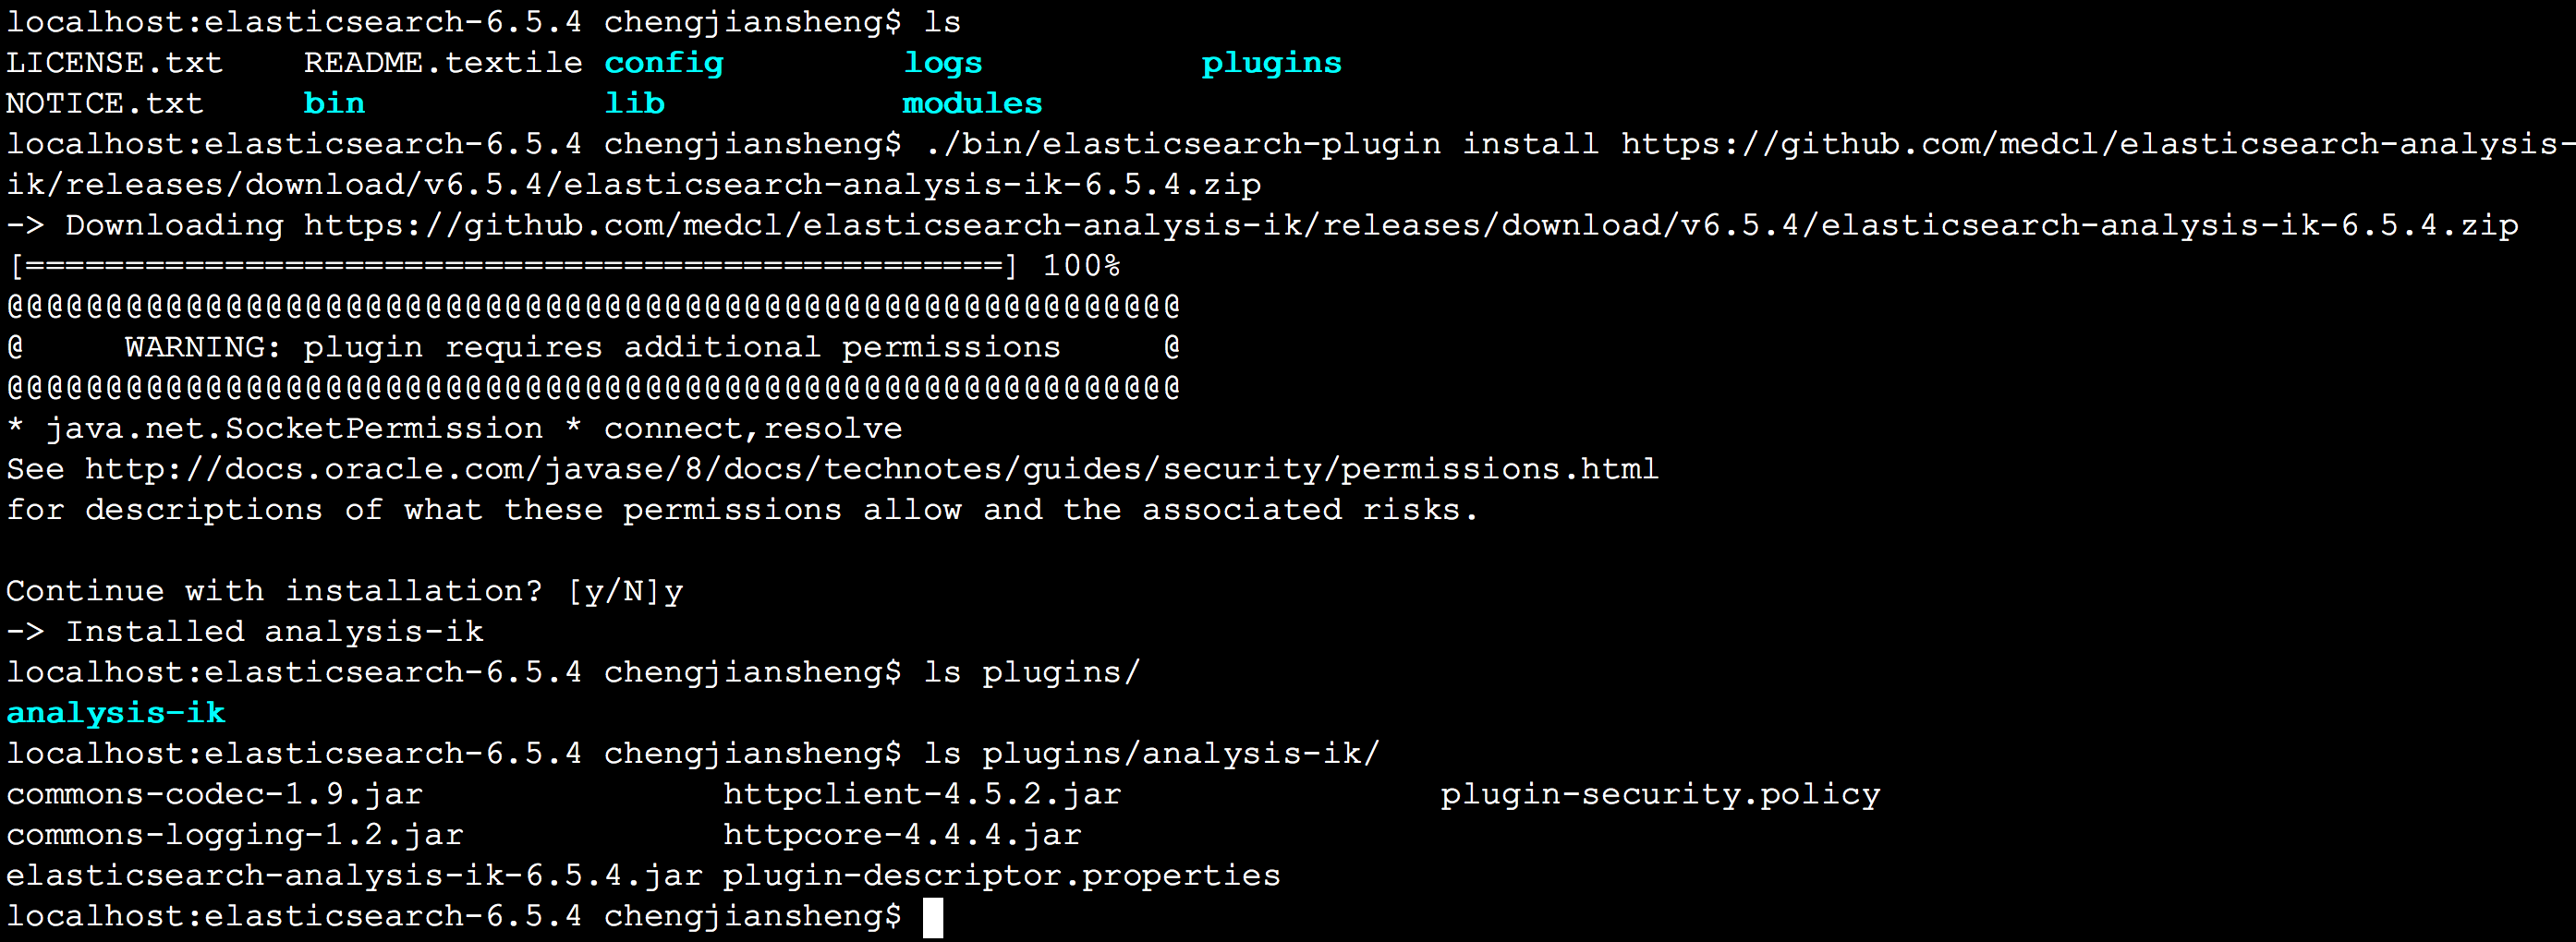Click the README.textile file name
This screenshot has width=2576, height=942.
pos(443,63)
